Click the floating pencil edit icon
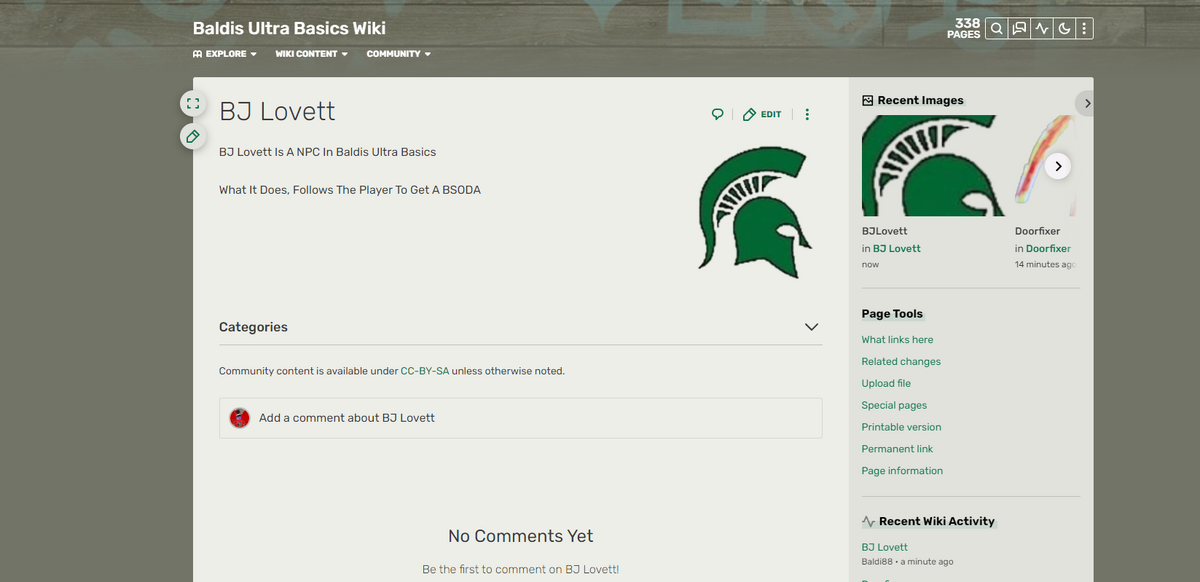 tap(193, 136)
